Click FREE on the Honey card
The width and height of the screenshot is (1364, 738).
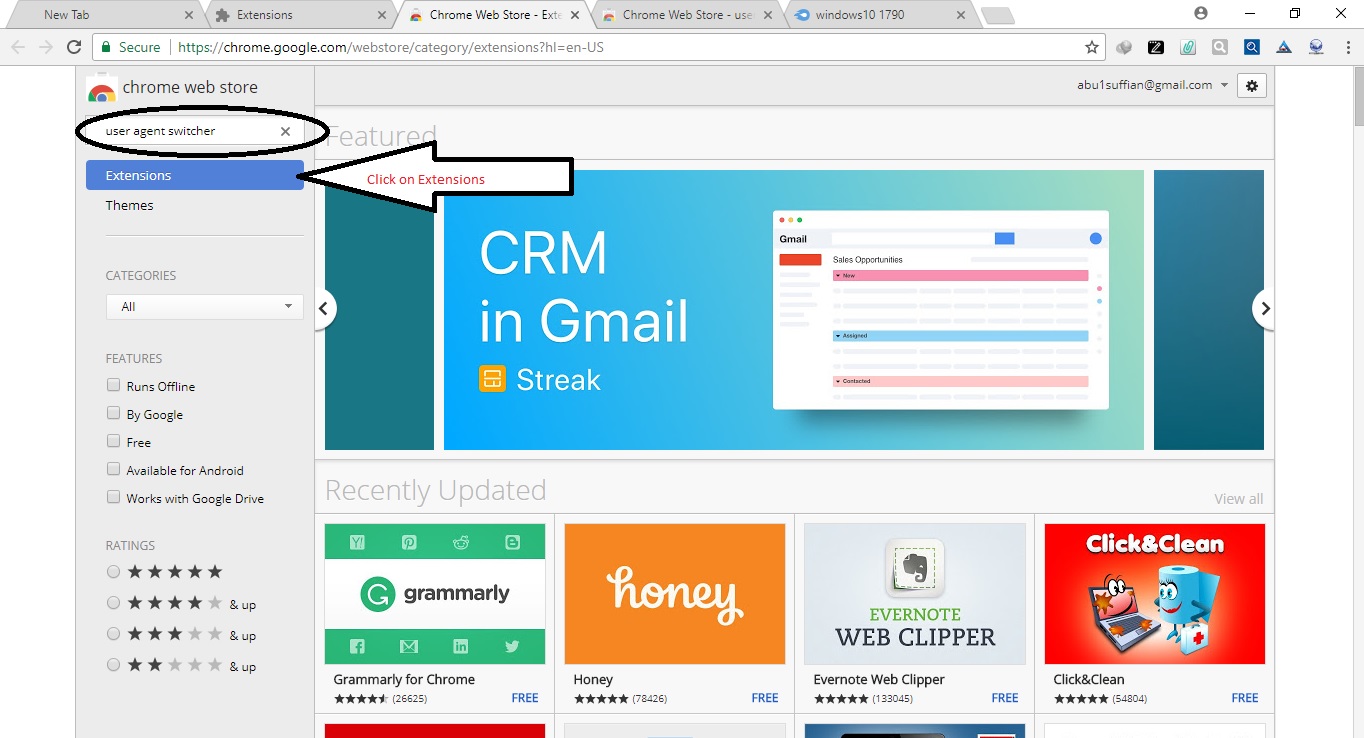(765, 698)
